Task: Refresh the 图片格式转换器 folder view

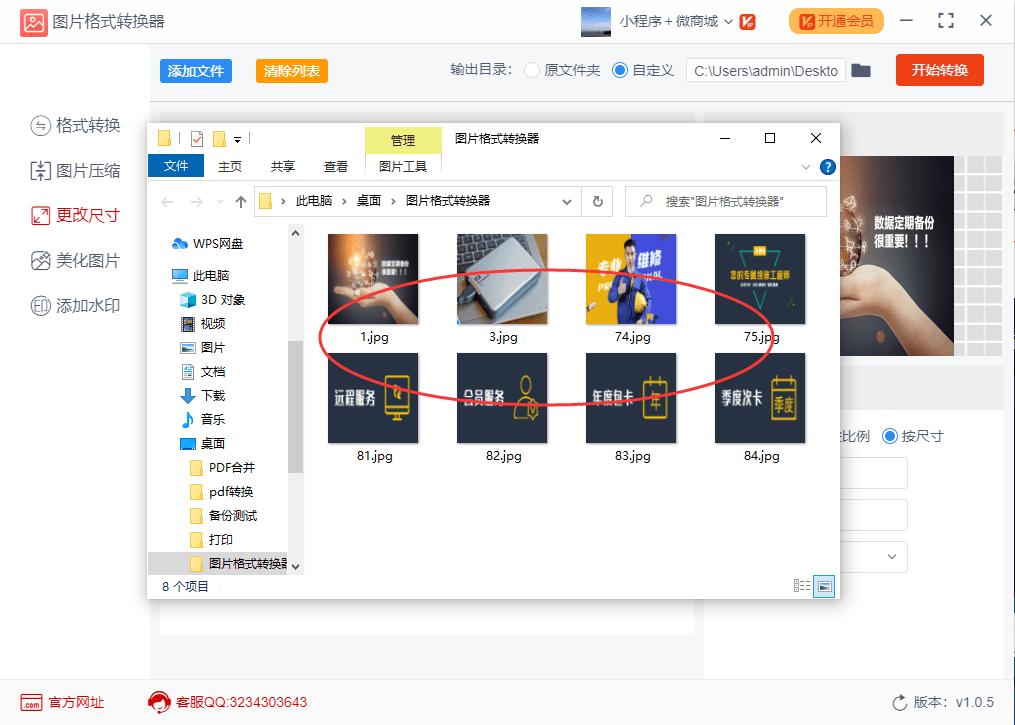Action: 597,201
